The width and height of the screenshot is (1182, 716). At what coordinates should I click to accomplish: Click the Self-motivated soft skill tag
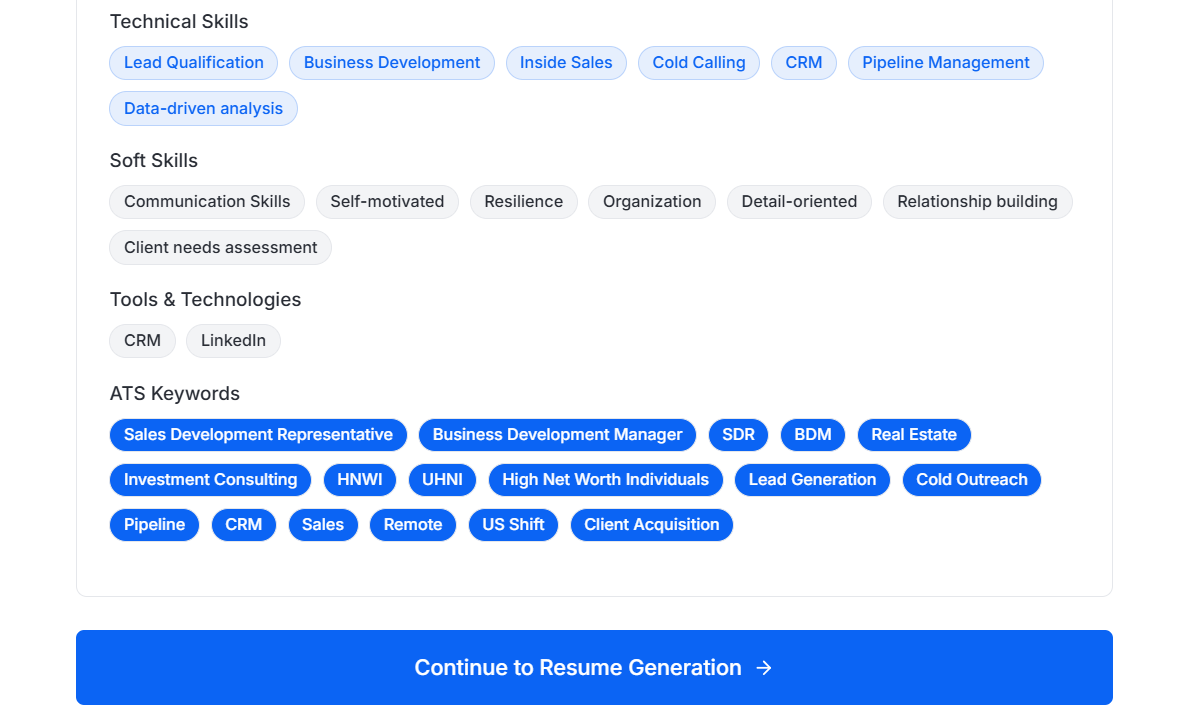tap(387, 201)
